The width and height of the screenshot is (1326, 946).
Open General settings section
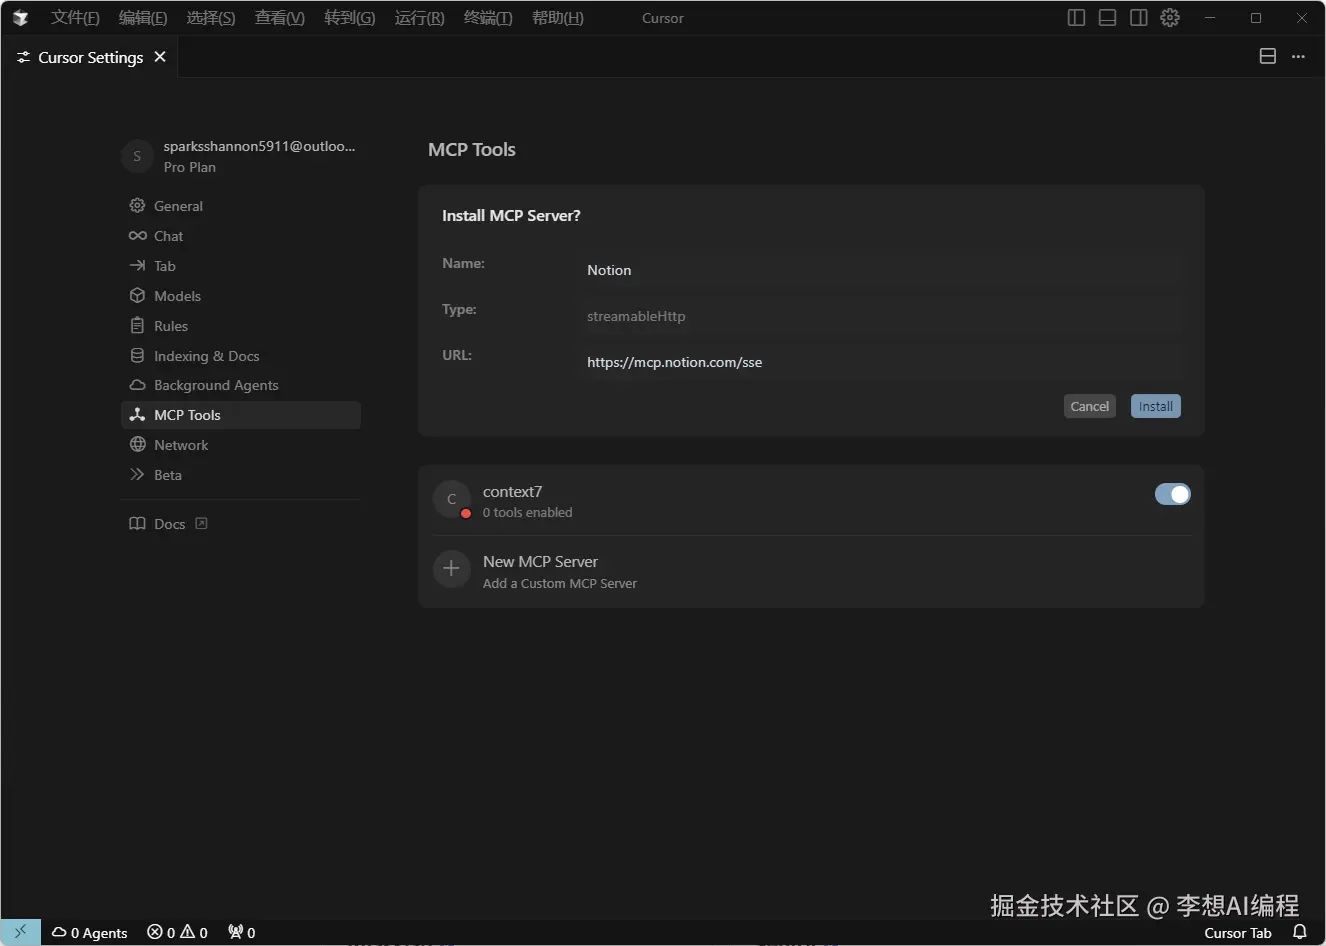click(x=240, y=206)
